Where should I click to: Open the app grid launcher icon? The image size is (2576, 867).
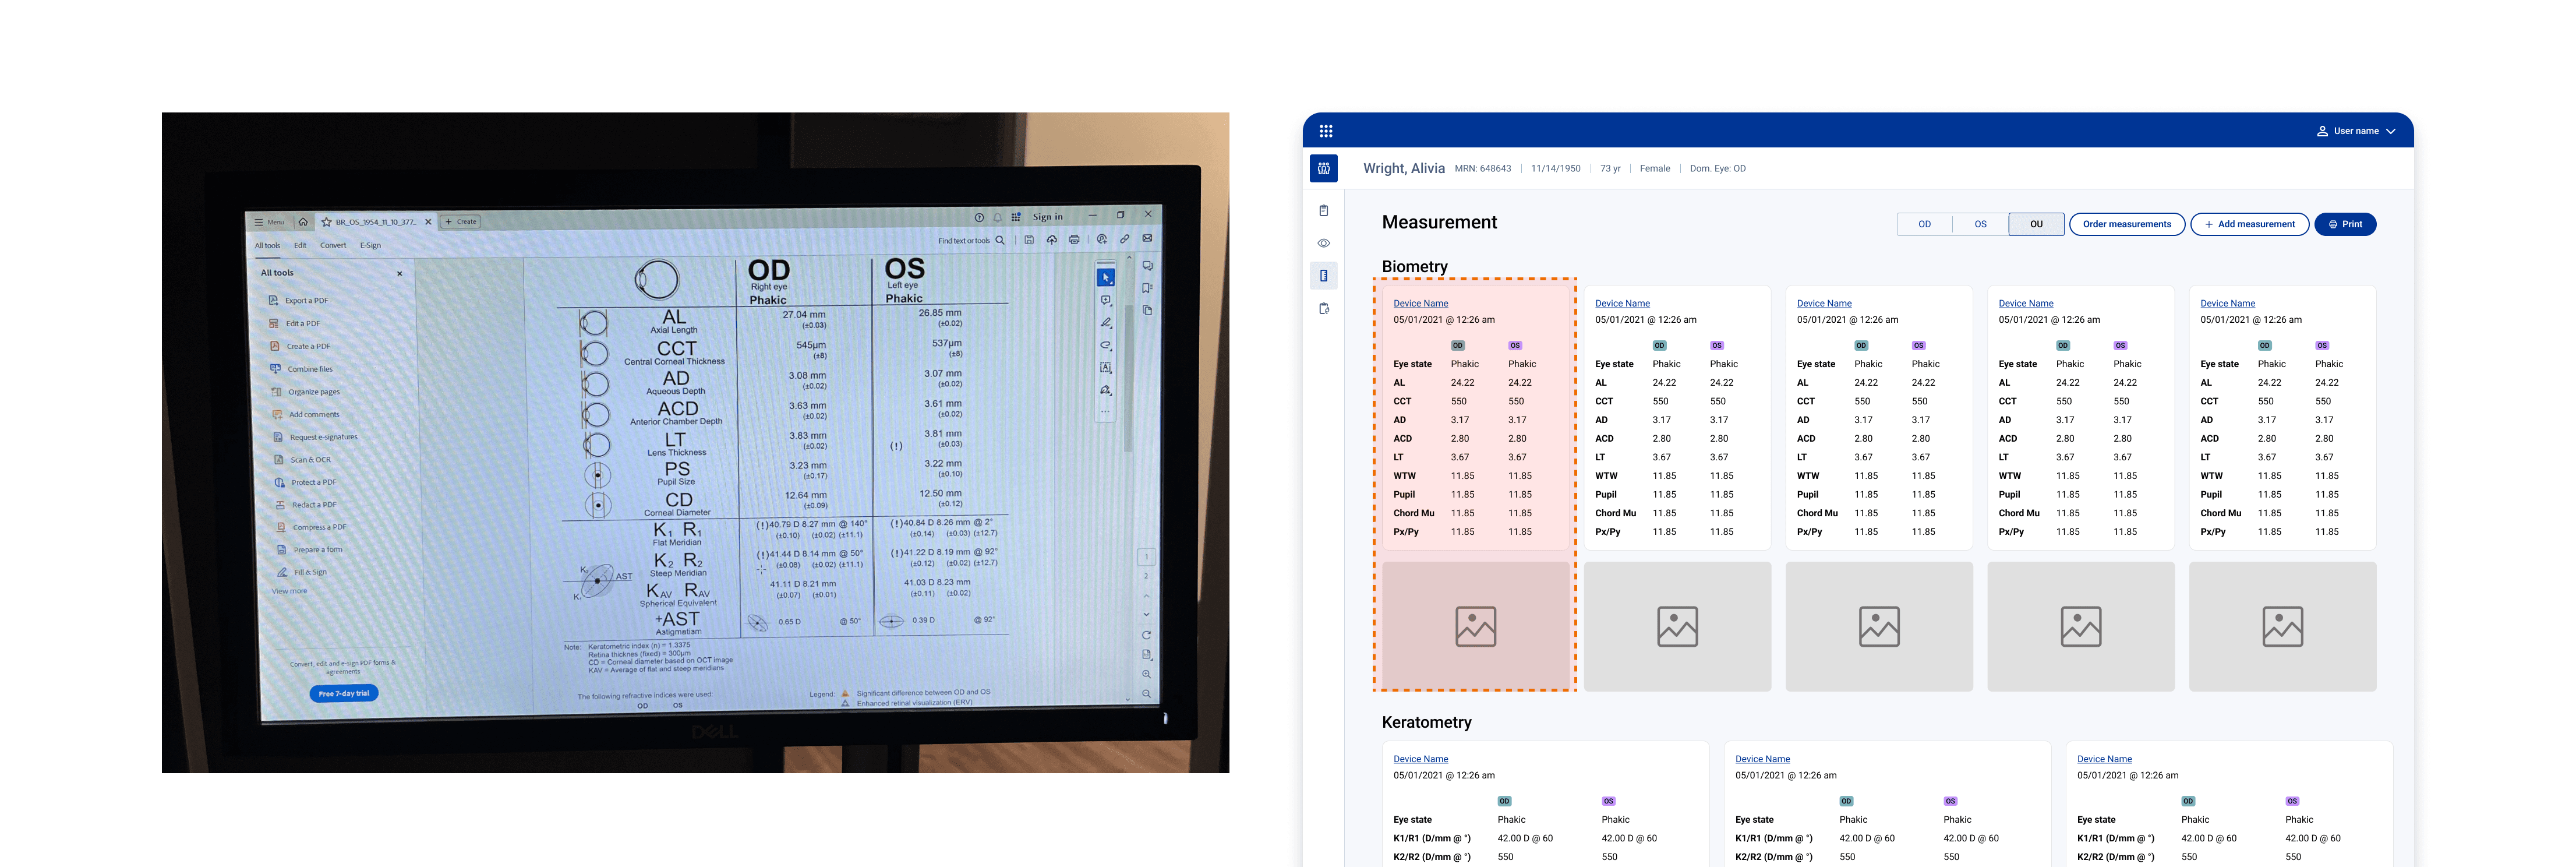[x=1325, y=131]
